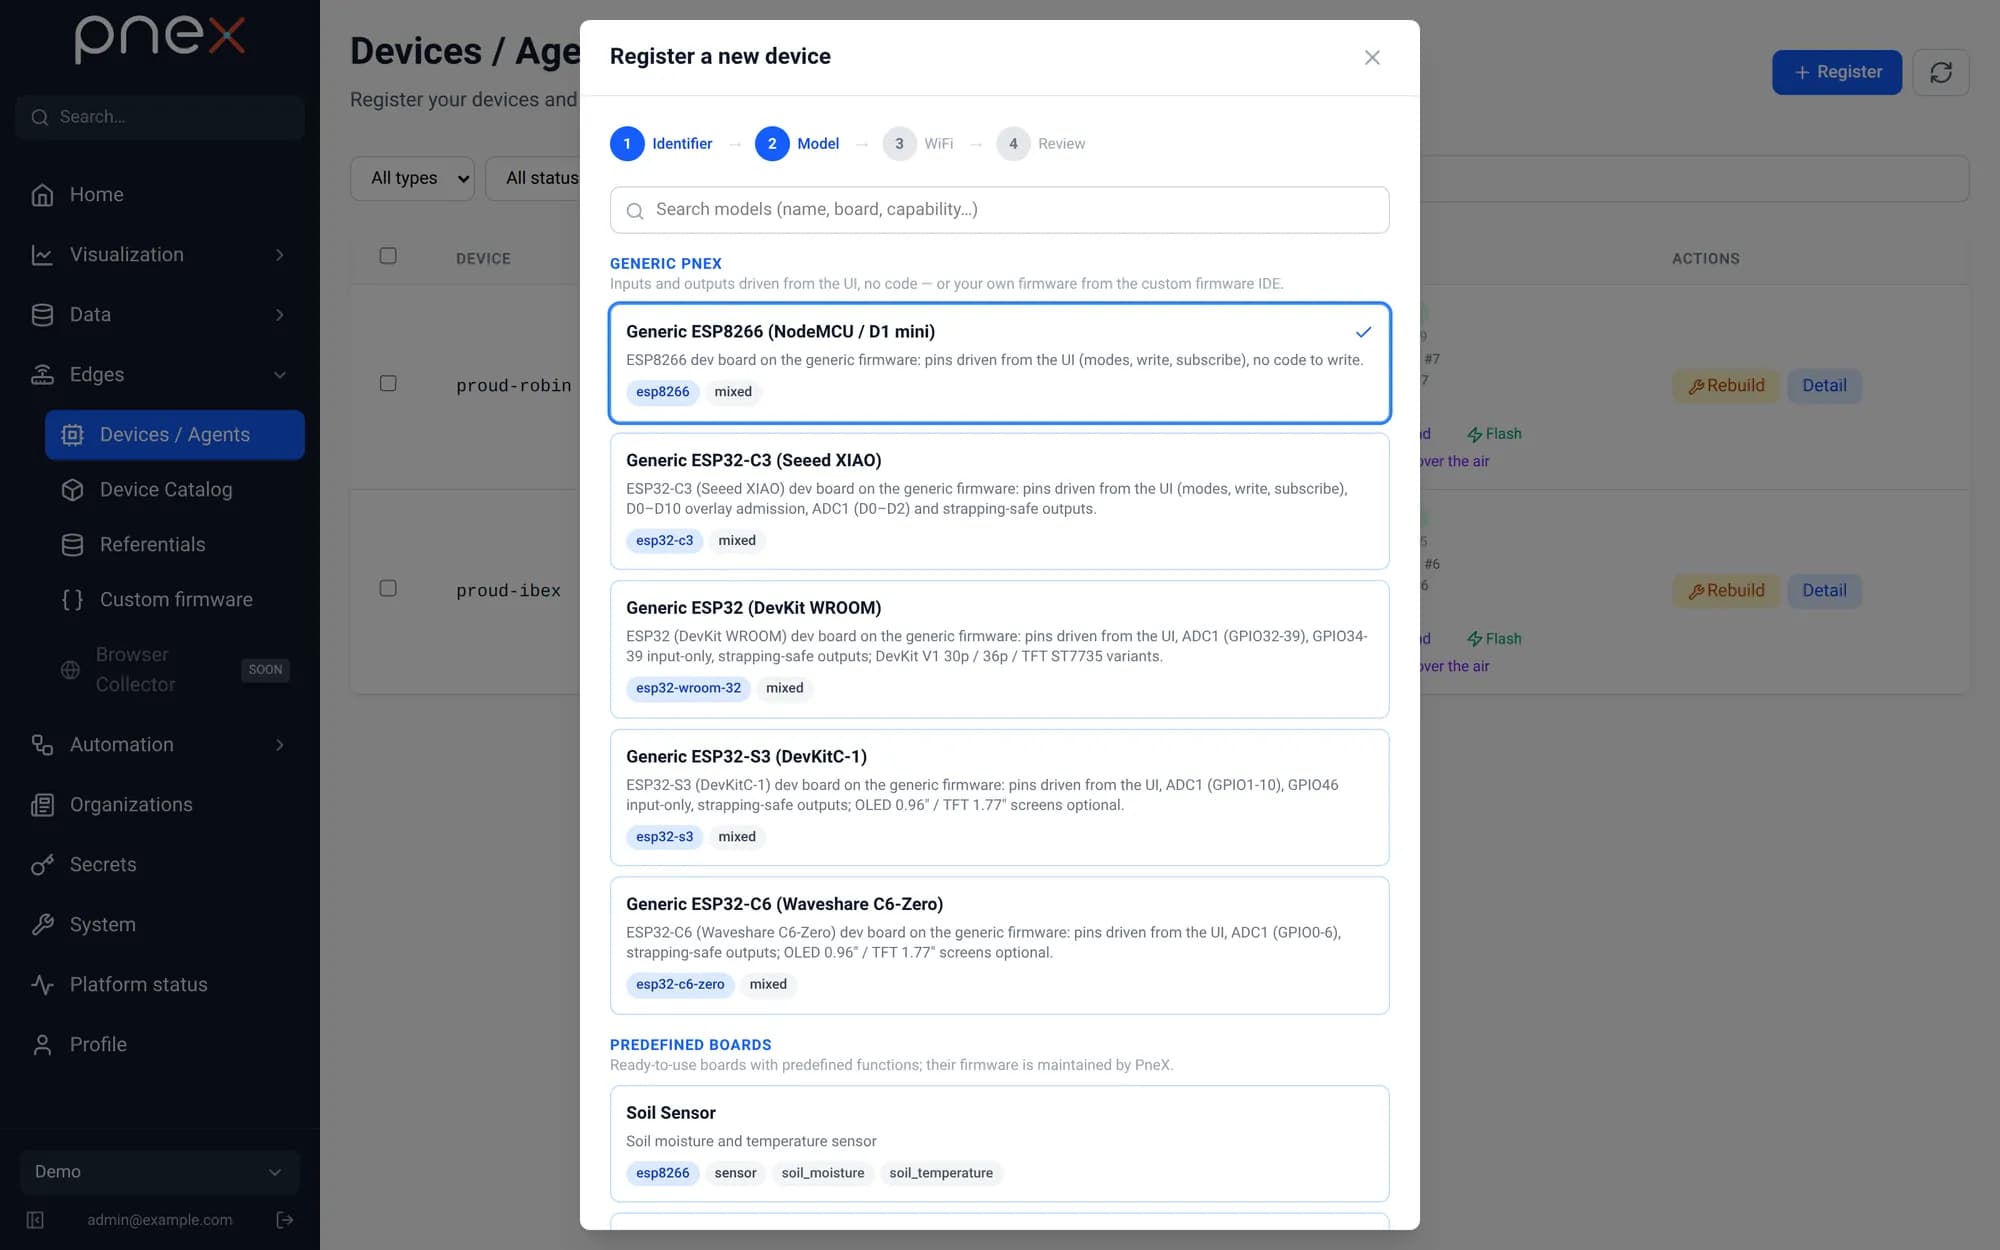
Task: Click the Platform status pulse icon
Action: tap(42, 985)
